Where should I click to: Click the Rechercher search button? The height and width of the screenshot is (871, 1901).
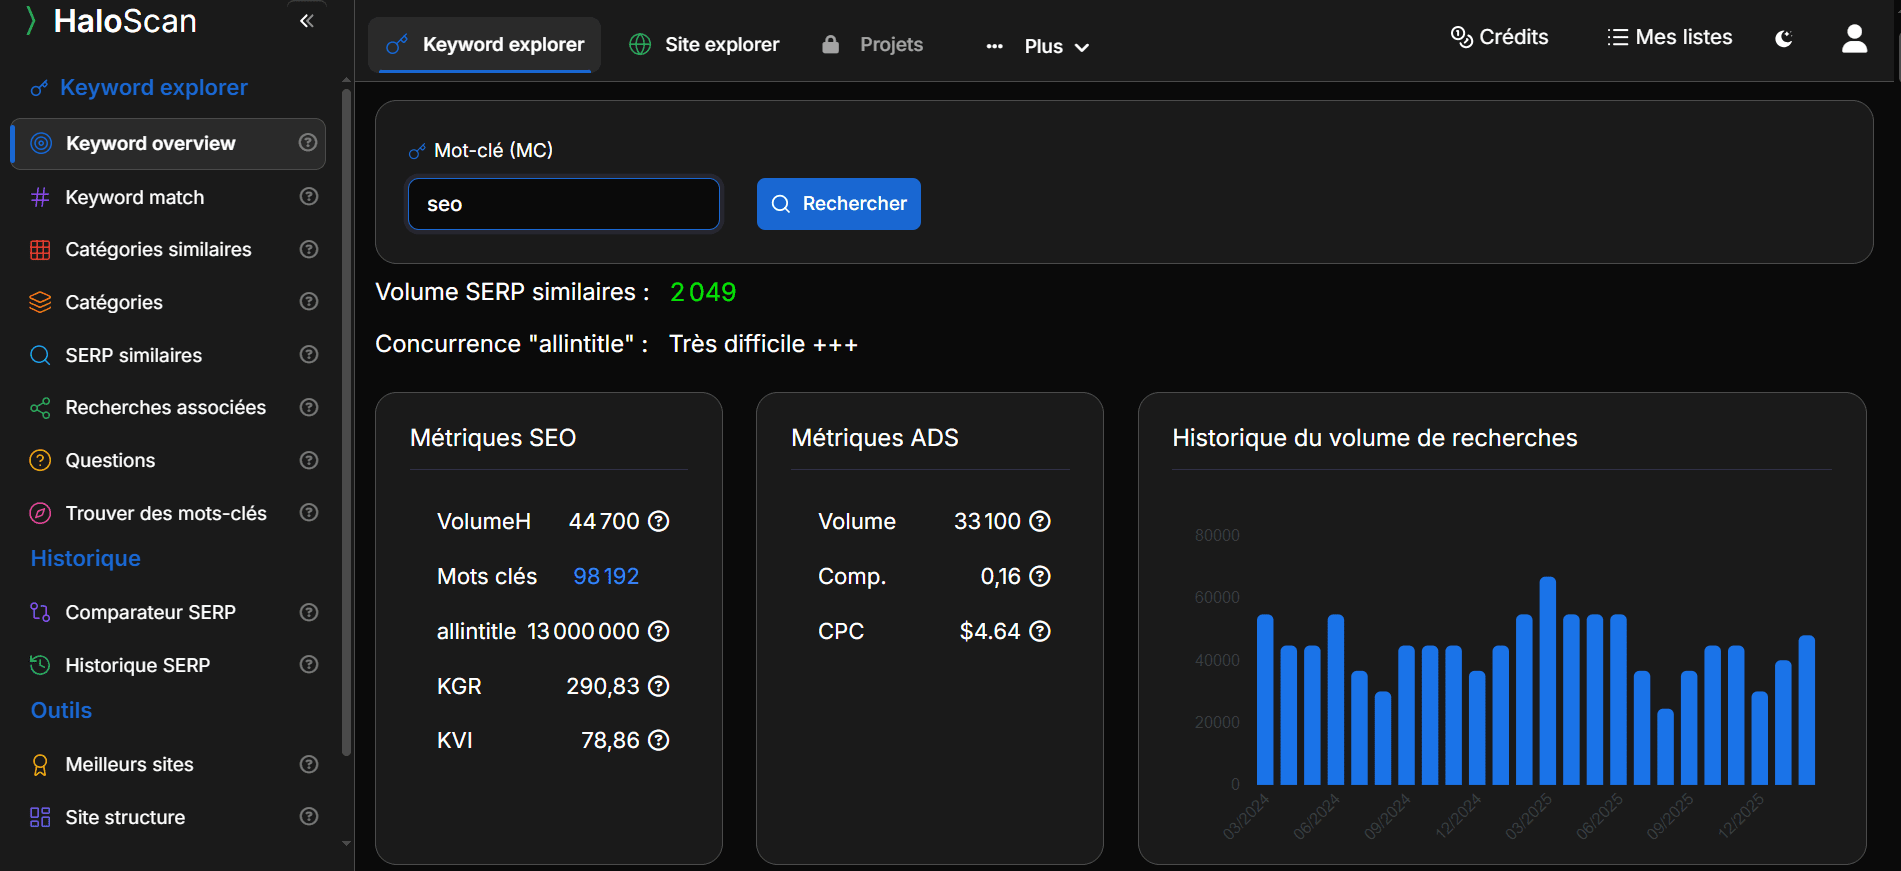tap(839, 204)
